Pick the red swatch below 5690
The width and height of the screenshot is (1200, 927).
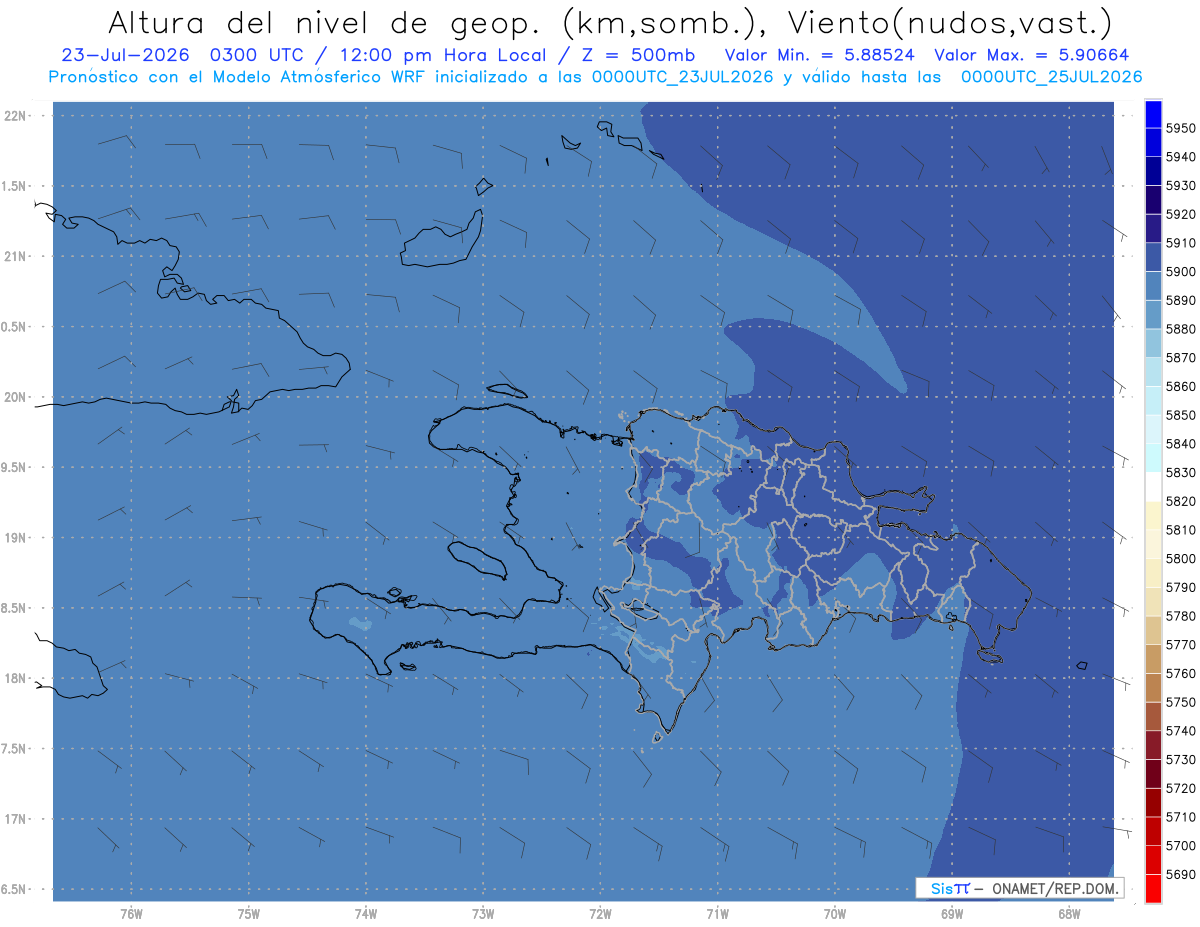(1153, 888)
